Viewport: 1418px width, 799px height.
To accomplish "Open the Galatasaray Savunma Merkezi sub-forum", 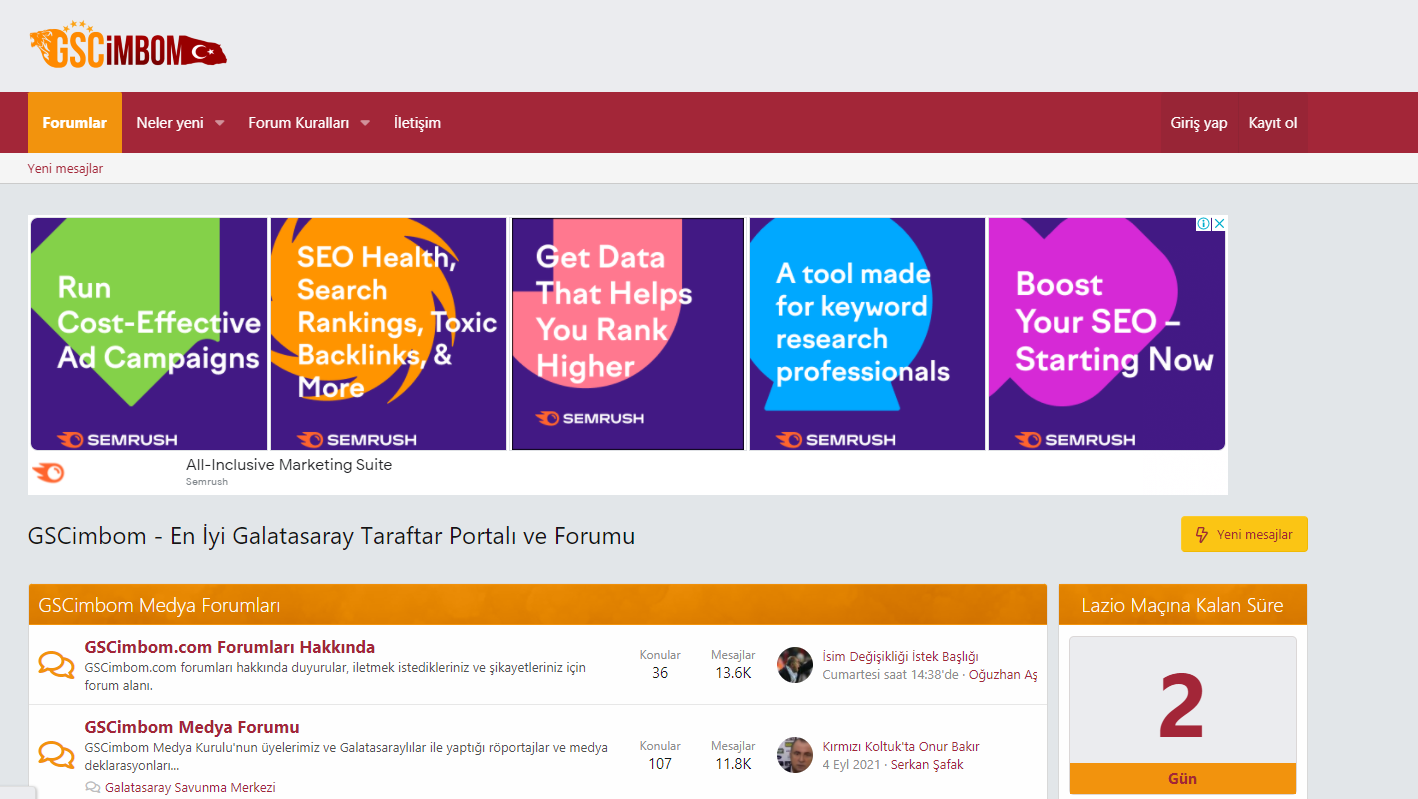I will pyautogui.click(x=190, y=788).
